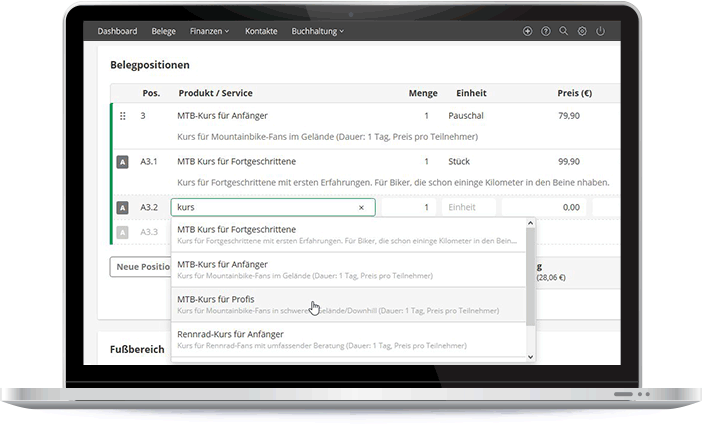Click the Neue Position button
The image size is (702, 425).
pos(140,267)
